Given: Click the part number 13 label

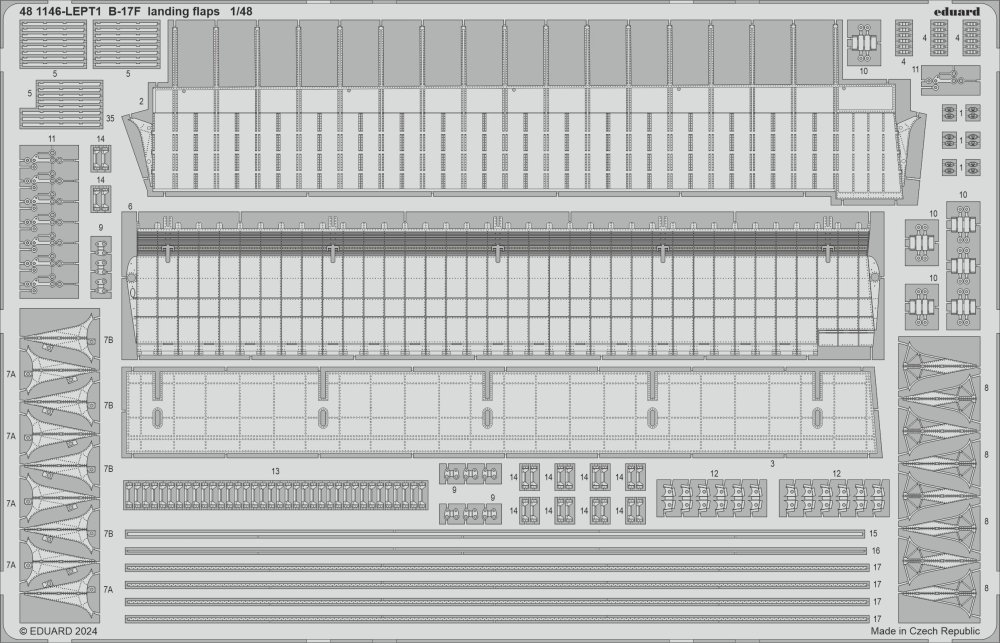Looking at the screenshot, I should (x=273, y=469).
